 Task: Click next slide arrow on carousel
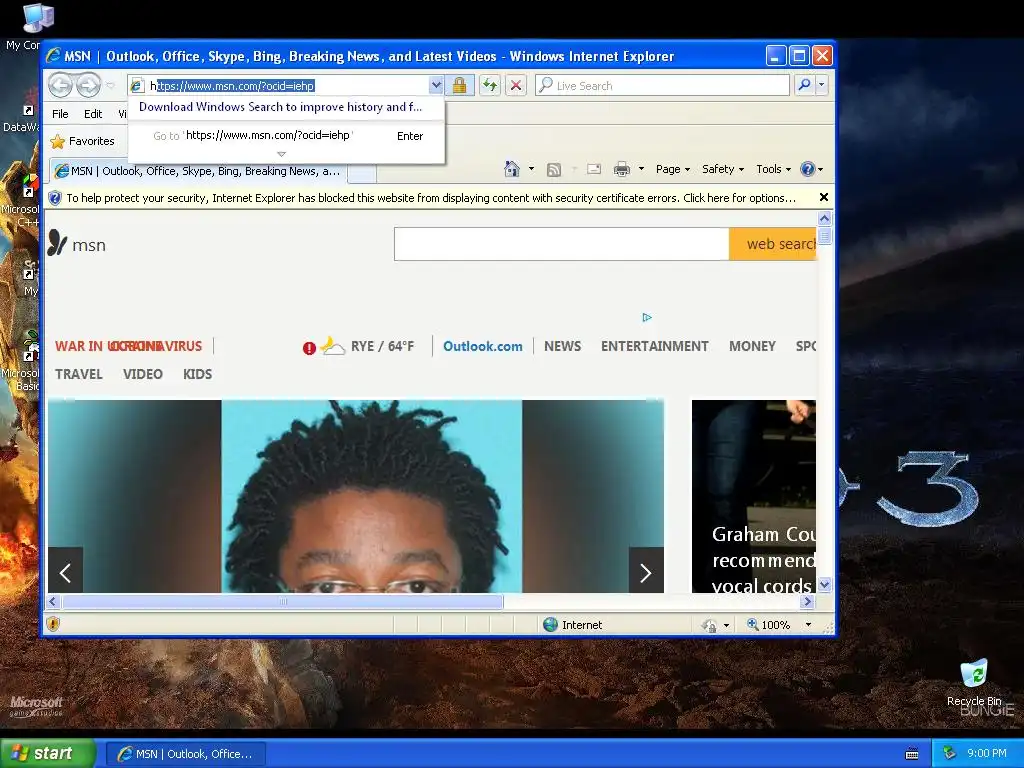tap(646, 570)
